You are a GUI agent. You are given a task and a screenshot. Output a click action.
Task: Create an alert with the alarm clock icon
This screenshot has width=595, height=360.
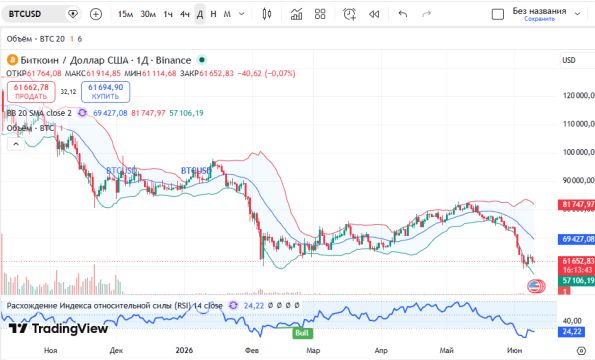[349, 14]
